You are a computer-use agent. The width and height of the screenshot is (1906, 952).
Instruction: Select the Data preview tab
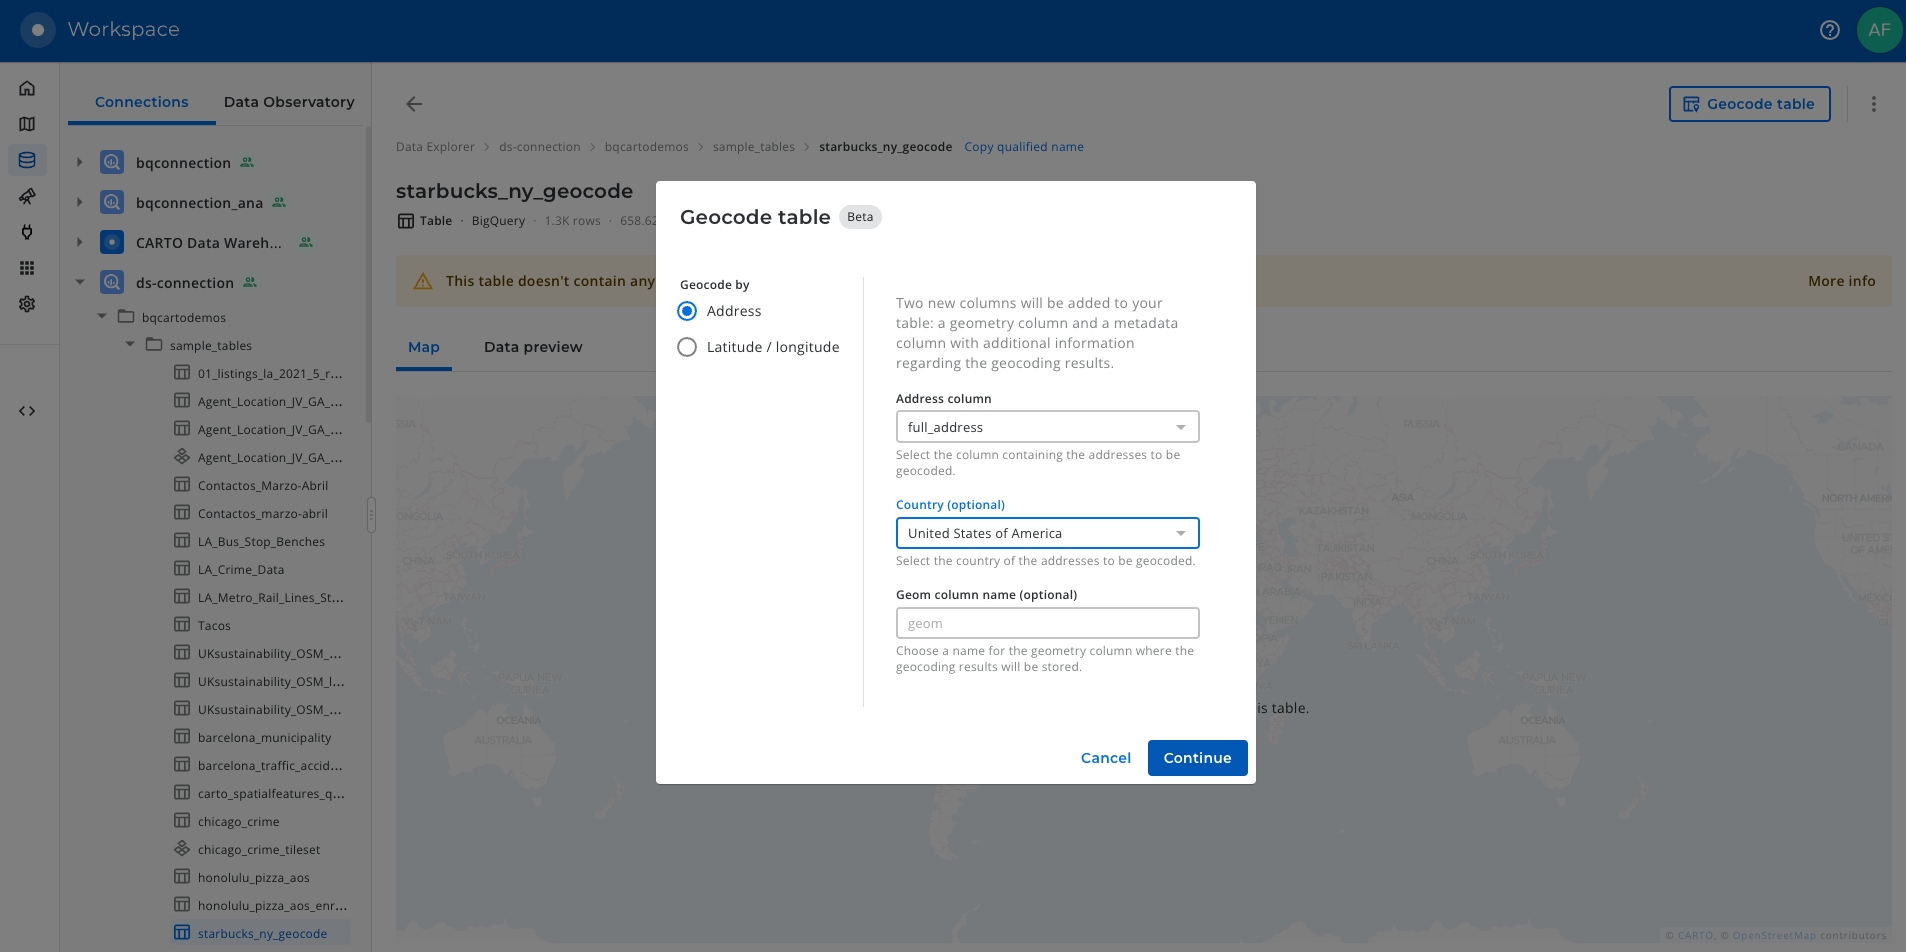click(x=533, y=347)
